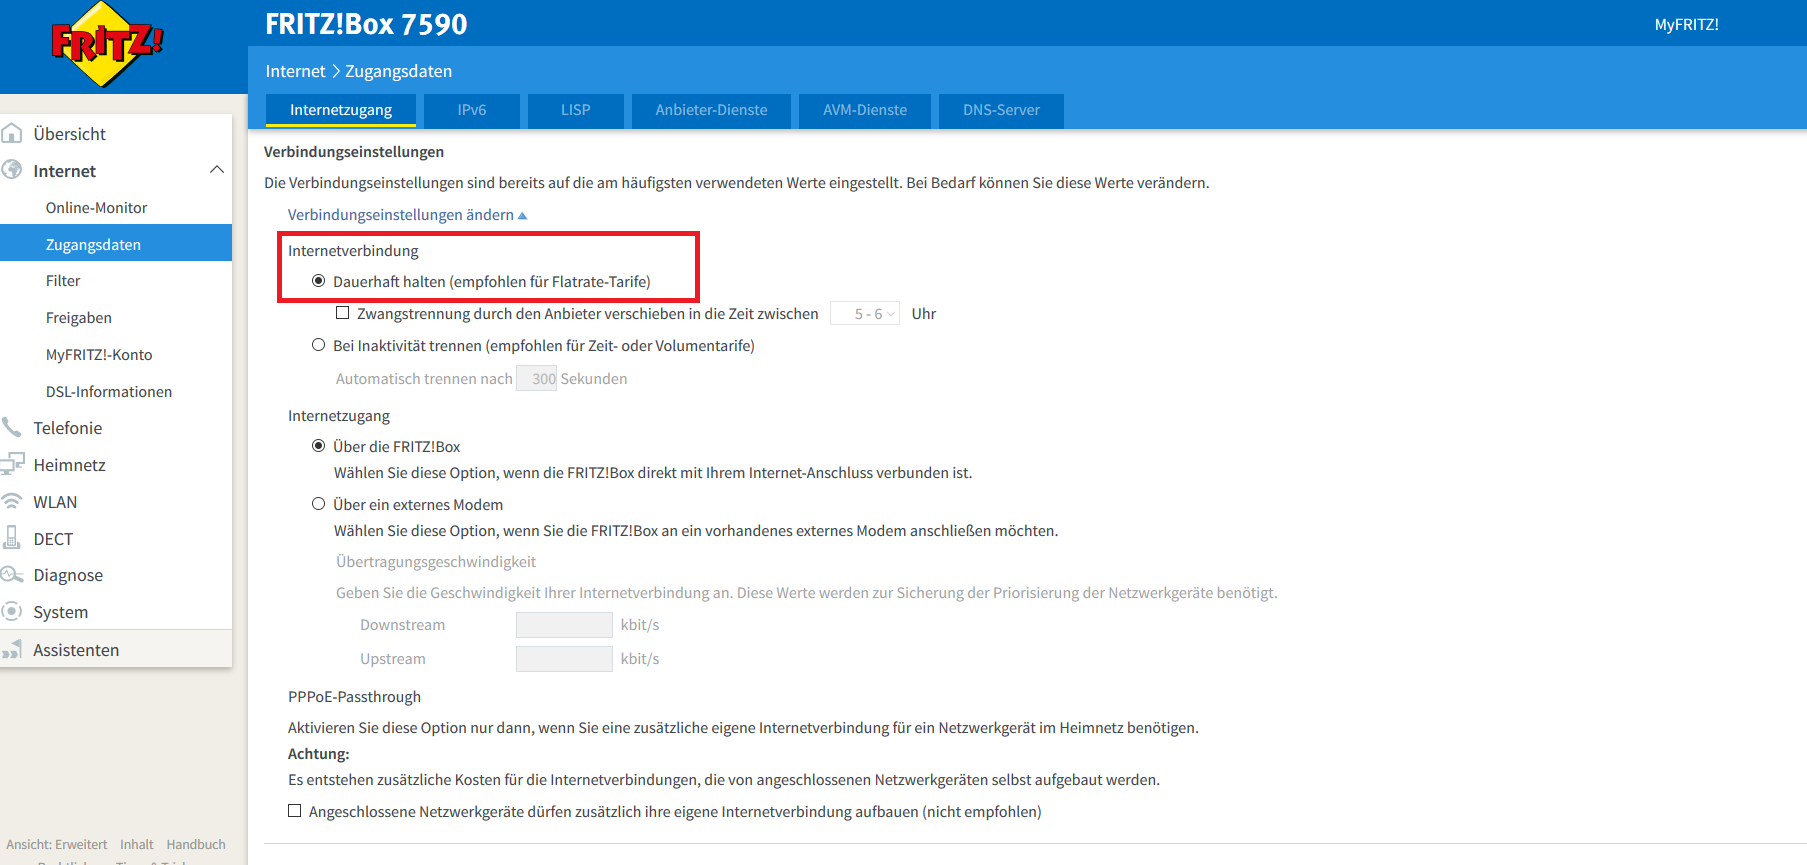Click the Diagnose icon
The image size is (1807, 865).
12,574
